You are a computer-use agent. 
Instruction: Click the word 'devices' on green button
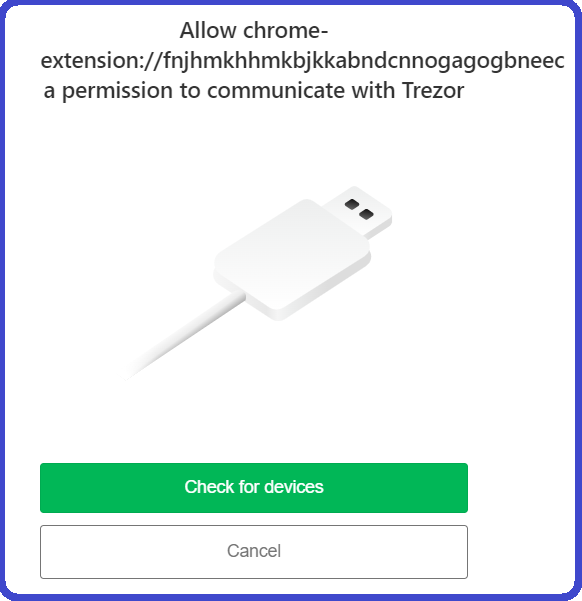pos(294,487)
